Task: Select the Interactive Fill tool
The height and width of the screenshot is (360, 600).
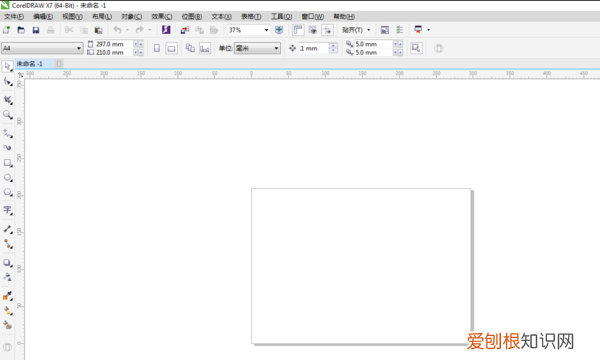Action: click(x=7, y=311)
